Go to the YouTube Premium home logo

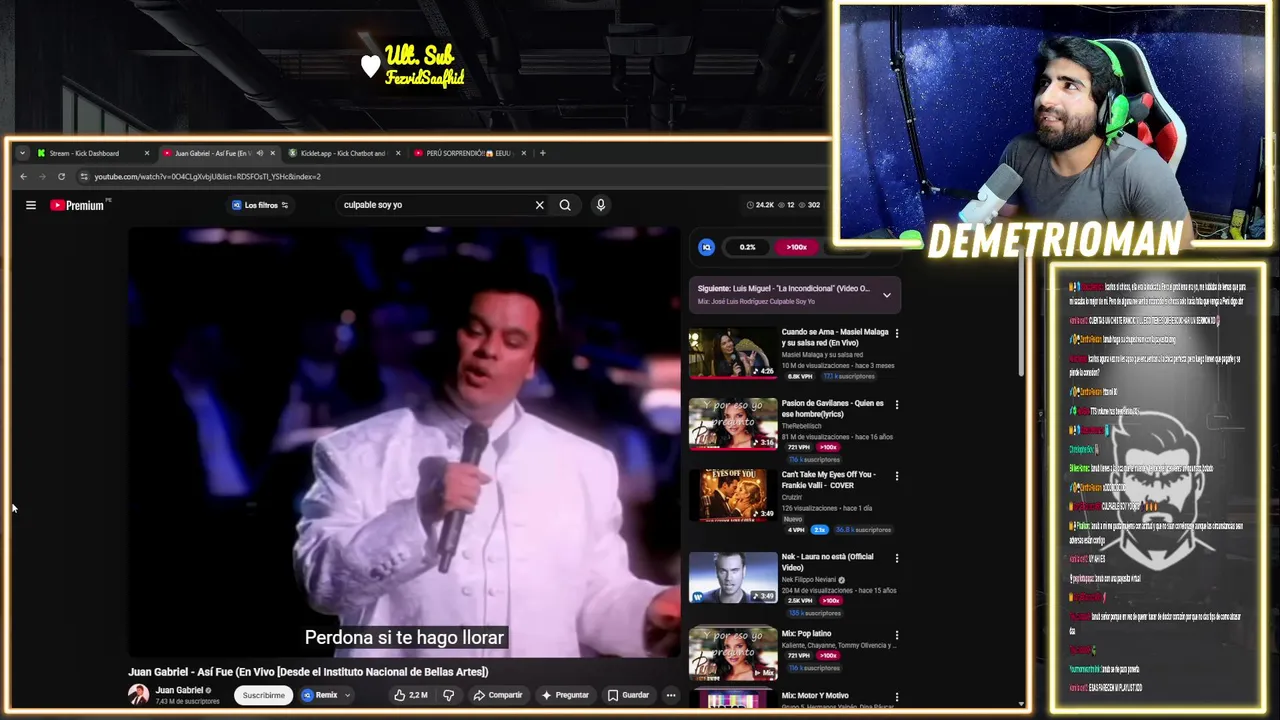pyautogui.click(x=79, y=205)
